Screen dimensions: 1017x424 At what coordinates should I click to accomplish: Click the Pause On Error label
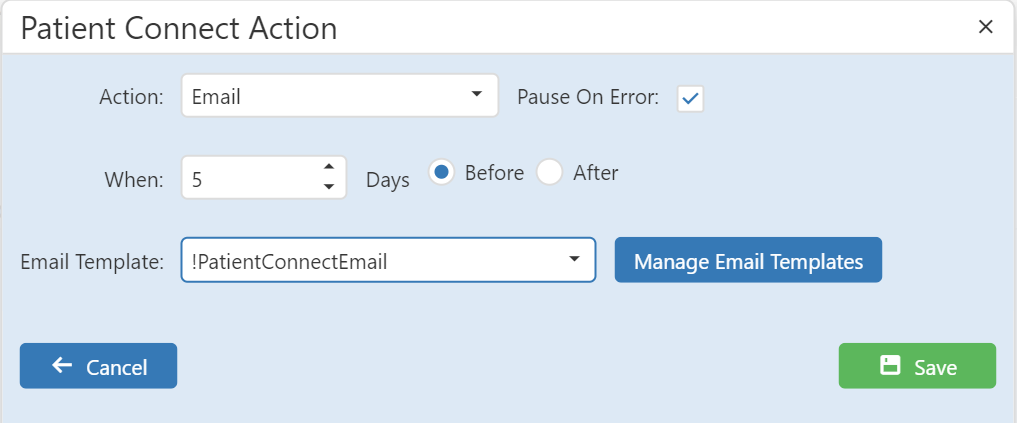click(588, 97)
